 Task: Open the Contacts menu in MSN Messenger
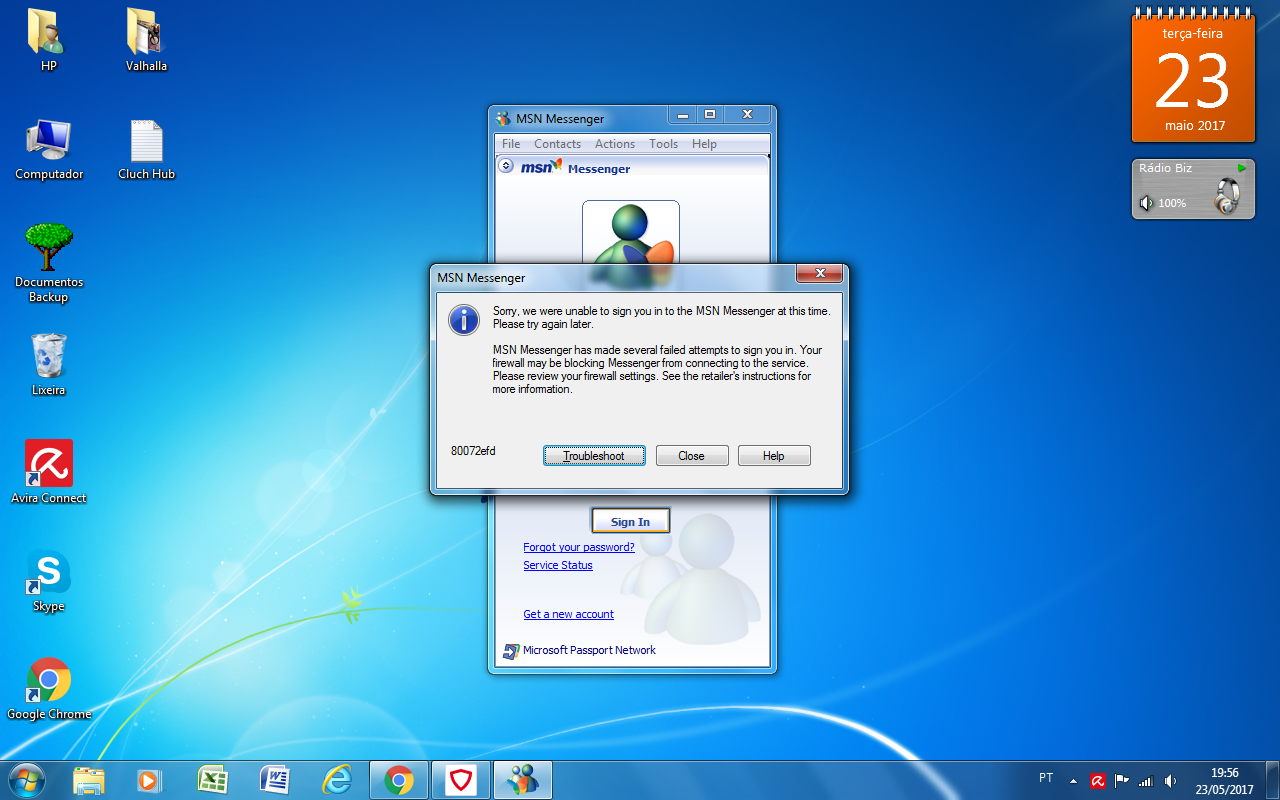click(x=557, y=144)
